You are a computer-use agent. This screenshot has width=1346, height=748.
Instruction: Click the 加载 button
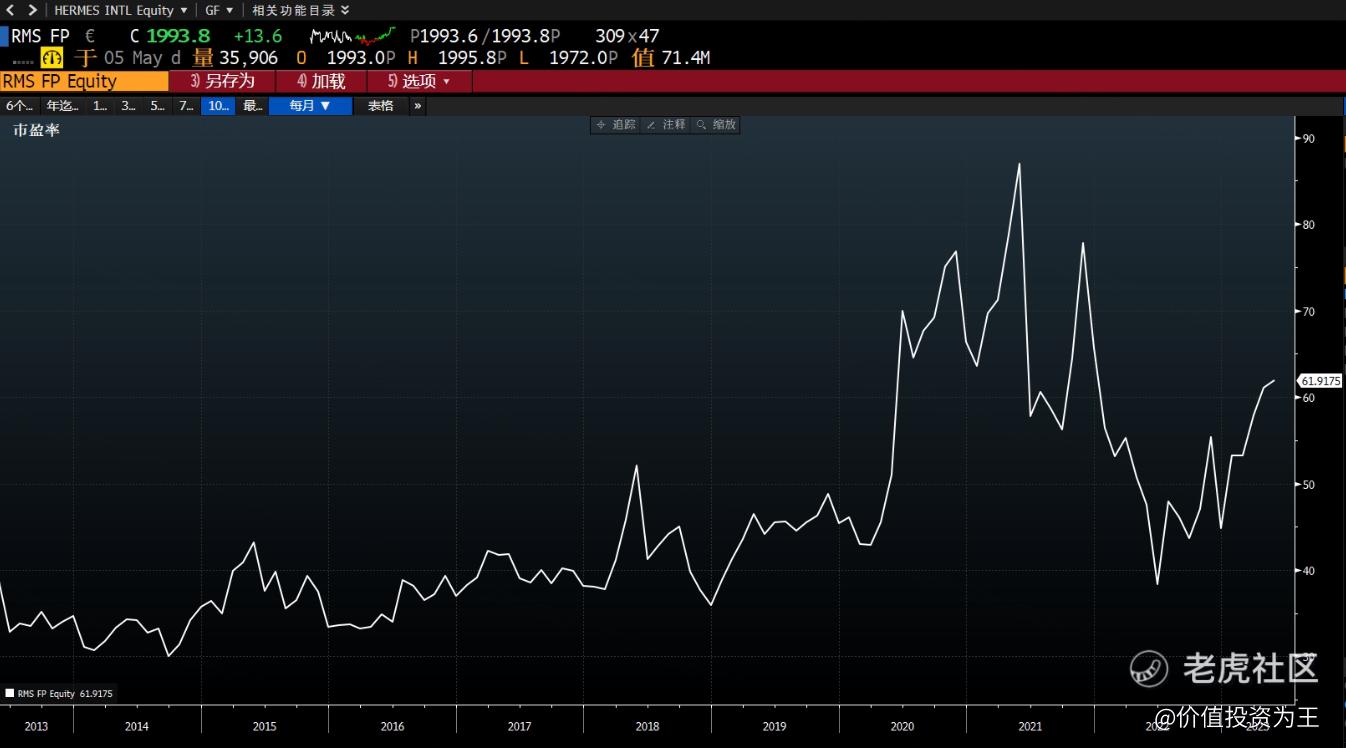[x=321, y=81]
